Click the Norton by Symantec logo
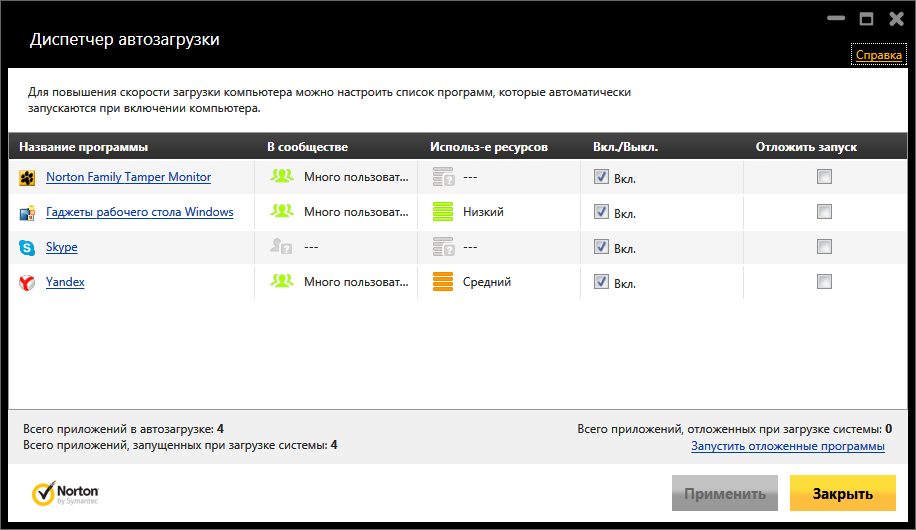Image resolution: width=916 pixels, height=530 pixels. [x=66, y=494]
